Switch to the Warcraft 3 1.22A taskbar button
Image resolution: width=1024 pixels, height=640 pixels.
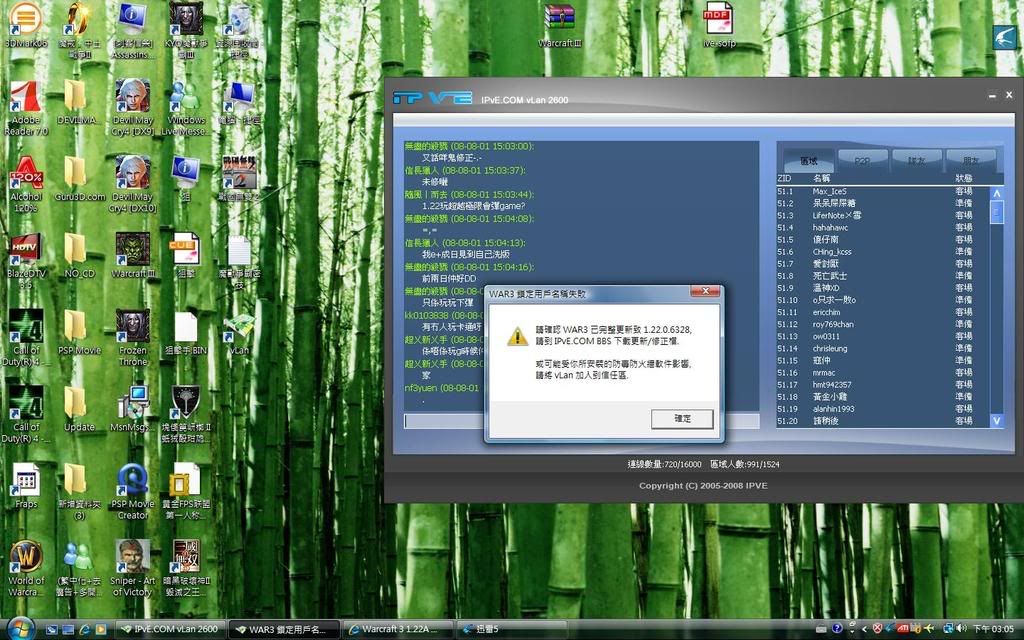point(398,629)
